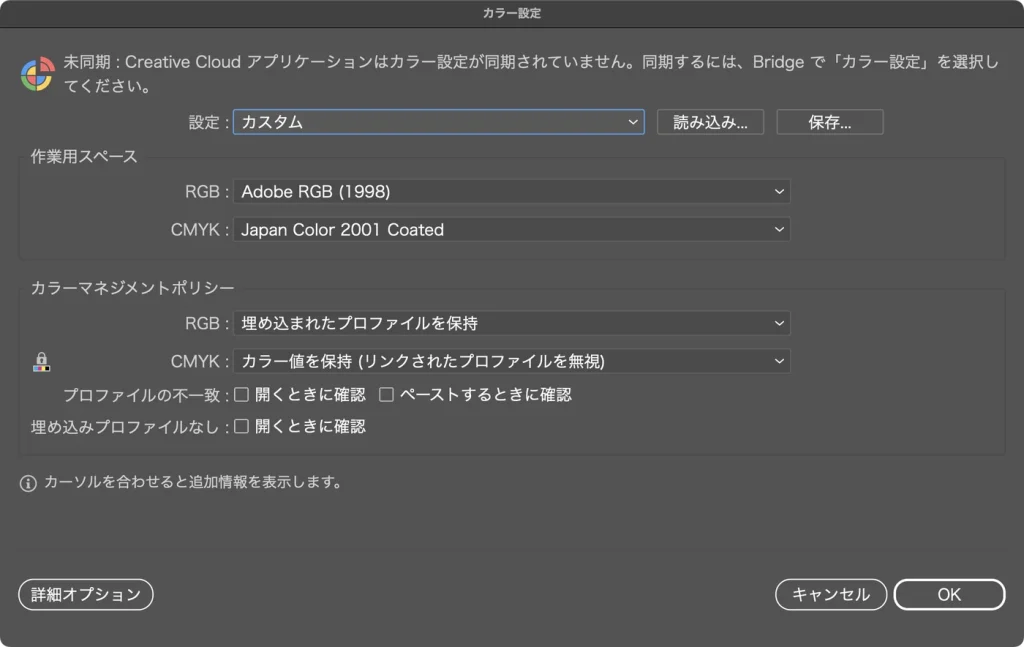This screenshot has width=1024, height=647.
Task: Click the 保存... button
Action: (829, 122)
